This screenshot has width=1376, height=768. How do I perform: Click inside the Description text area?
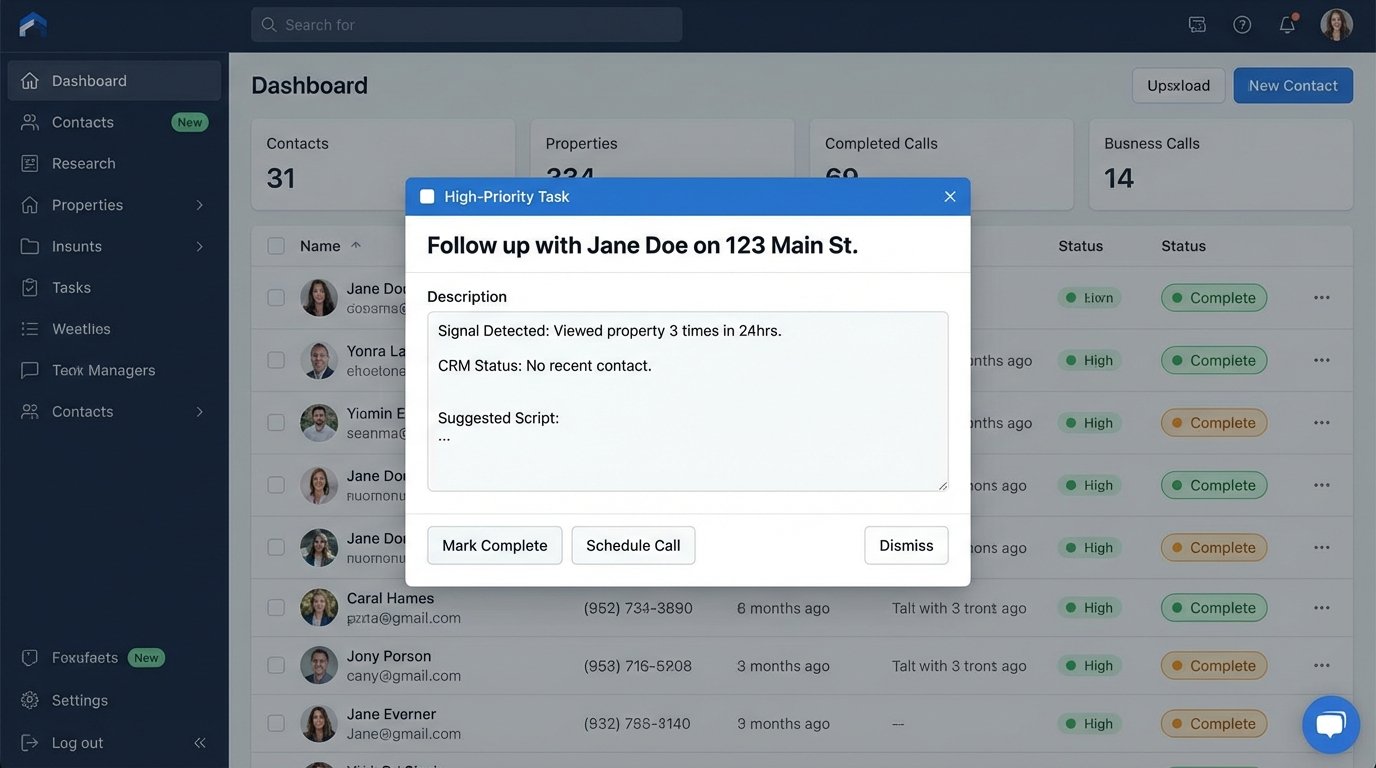point(687,400)
